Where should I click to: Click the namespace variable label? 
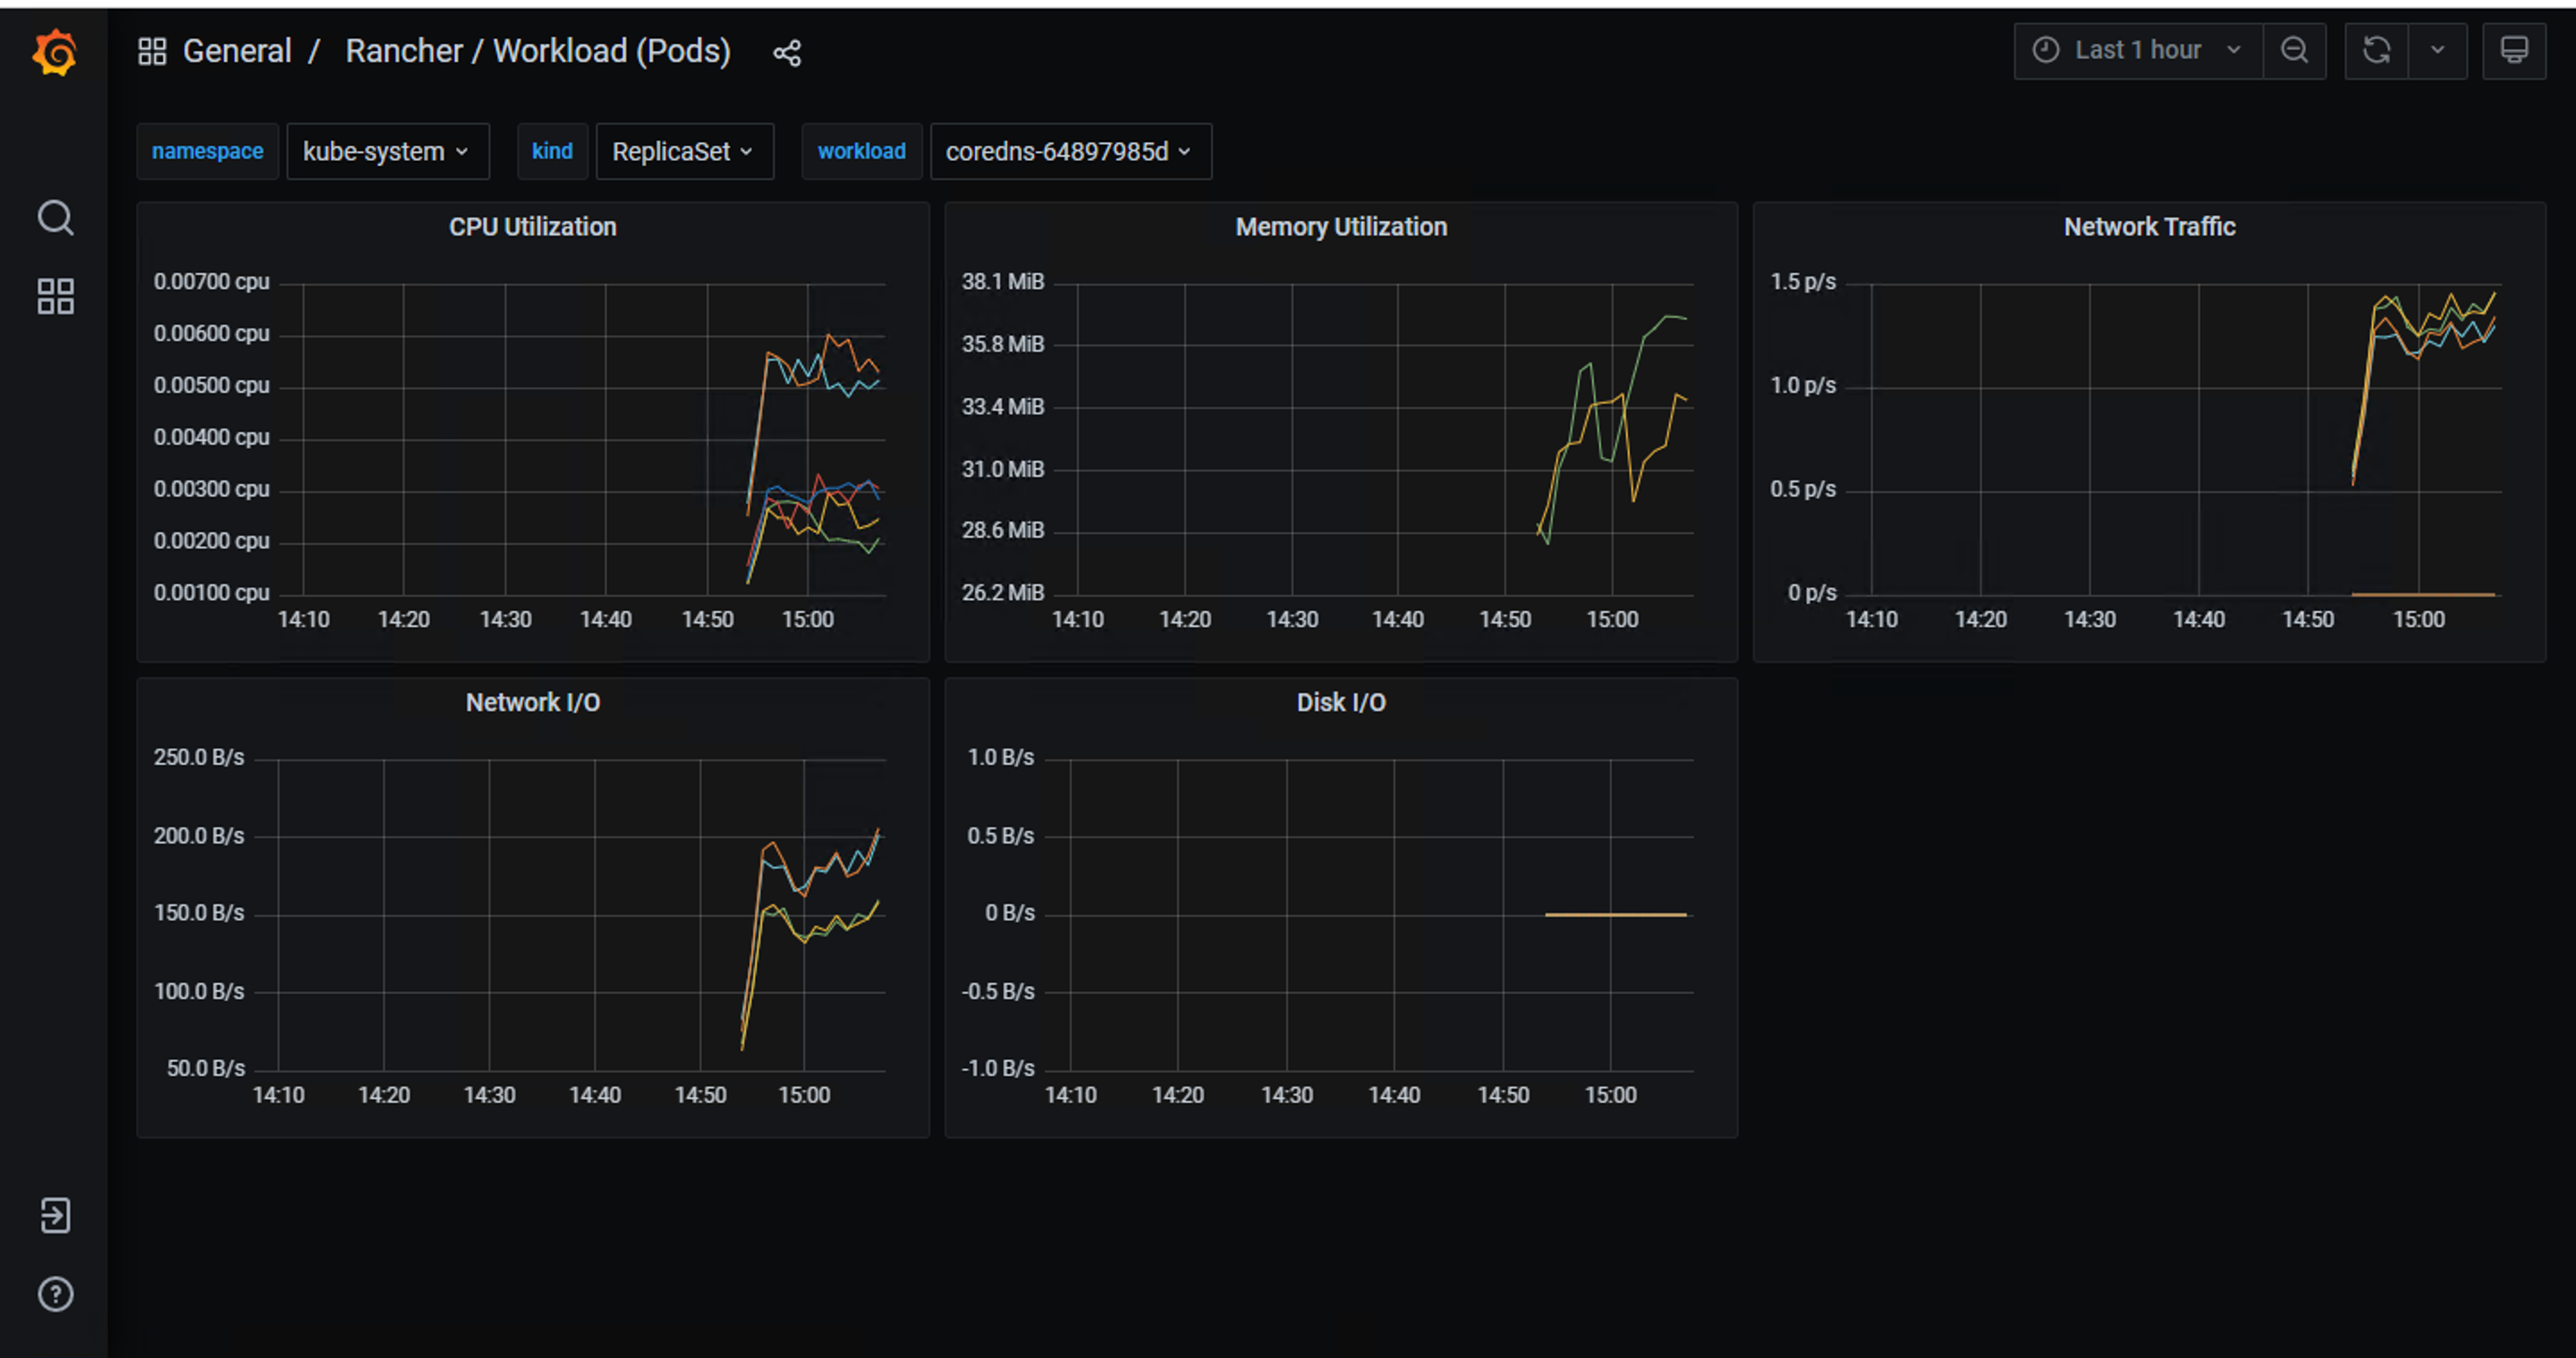pyautogui.click(x=208, y=151)
